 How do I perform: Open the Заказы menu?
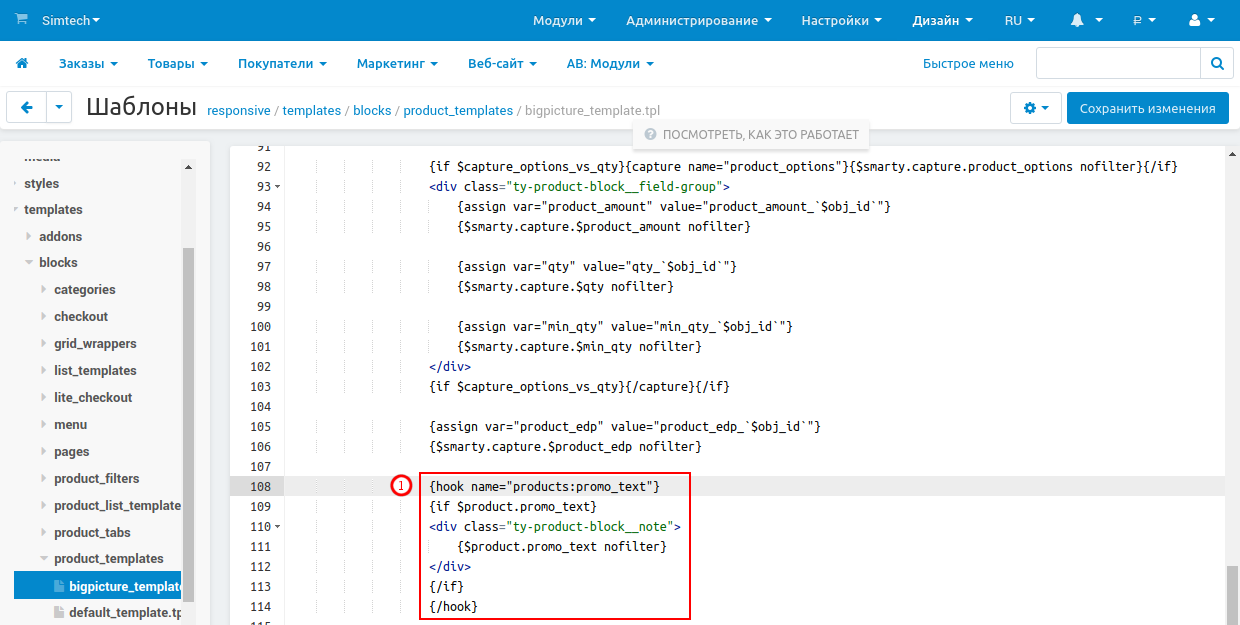(x=88, y=63)
